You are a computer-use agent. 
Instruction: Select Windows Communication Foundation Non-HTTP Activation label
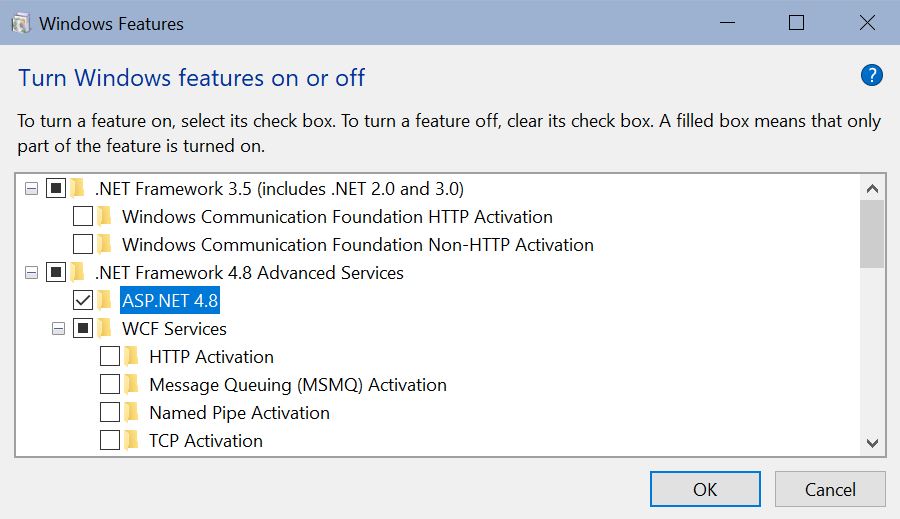click(357, 244)
